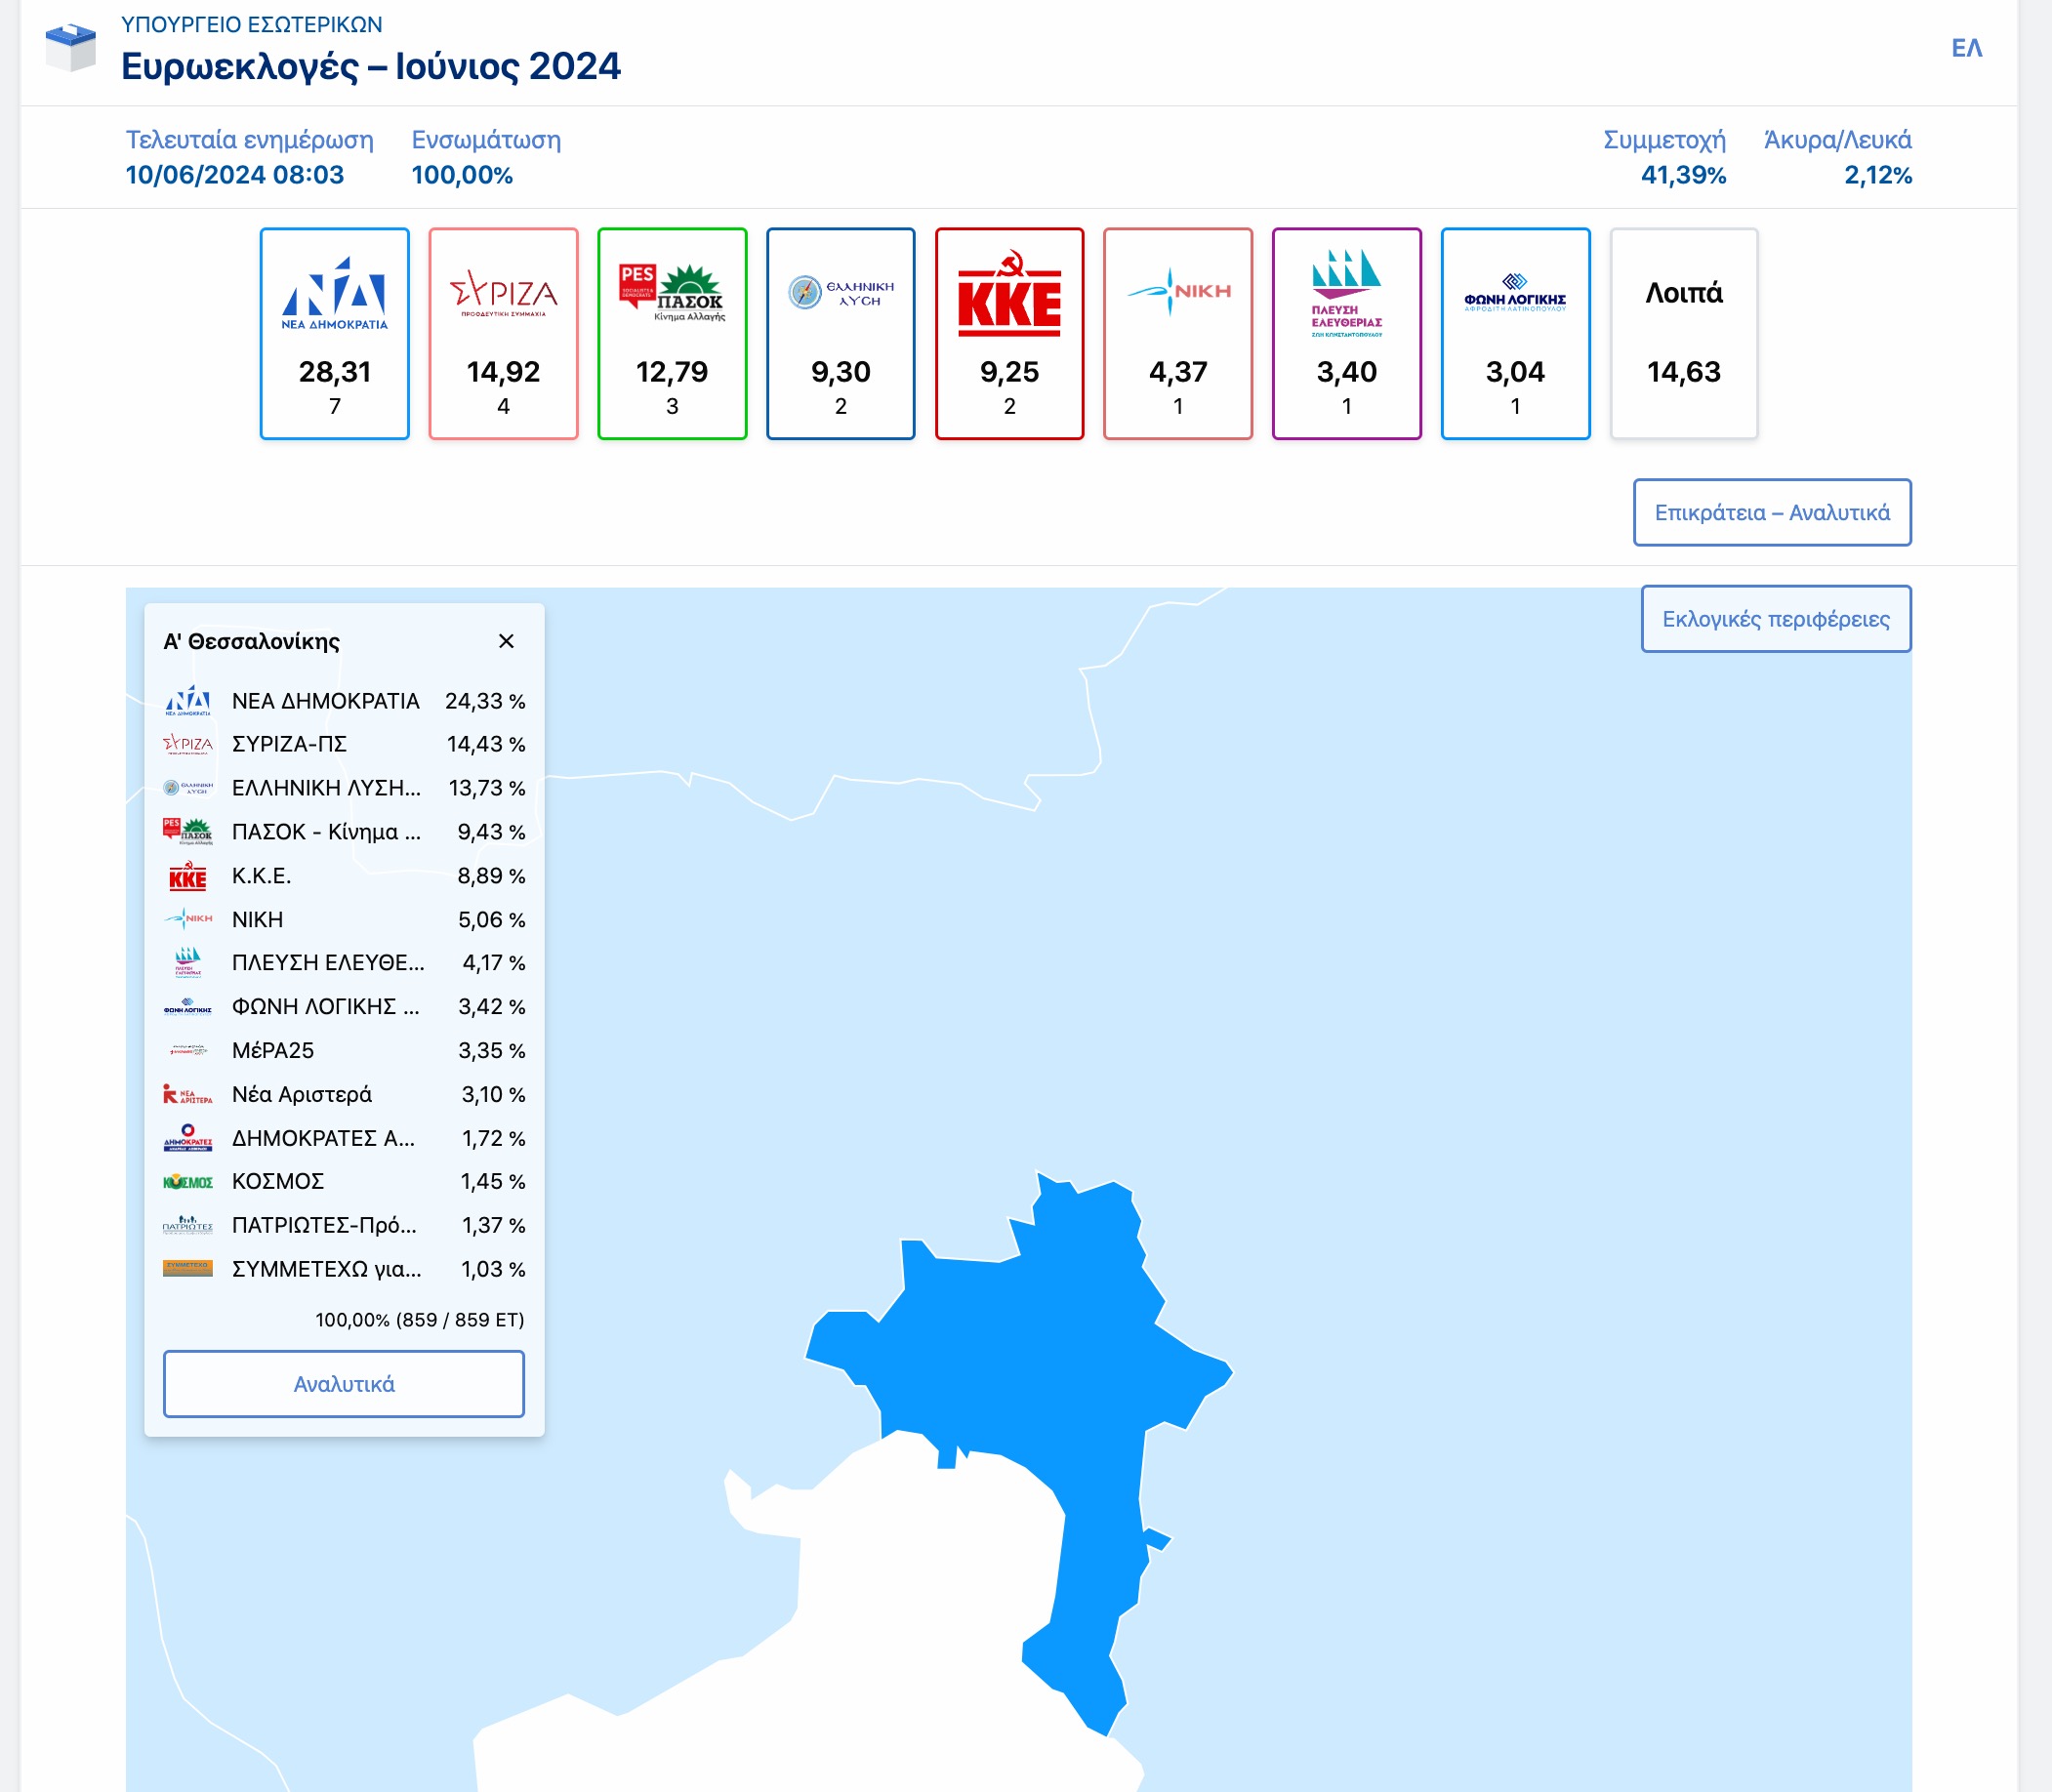Click the 100,00% (859 / 859 ΕΤ) text
The width and height of the screenshot is (2052, 1792).
[x=420, y=1320]
